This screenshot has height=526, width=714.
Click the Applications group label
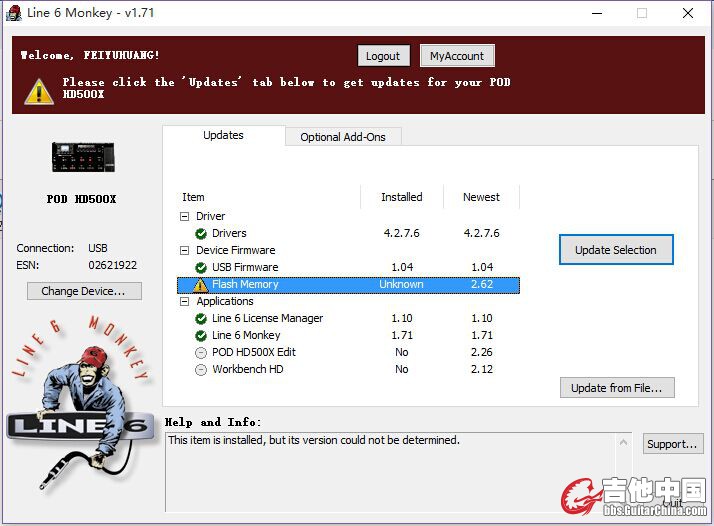coord(225,301)
